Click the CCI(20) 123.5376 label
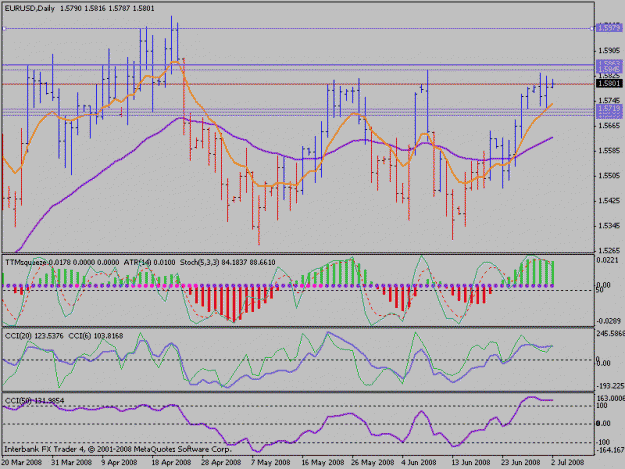 [34, 336]
